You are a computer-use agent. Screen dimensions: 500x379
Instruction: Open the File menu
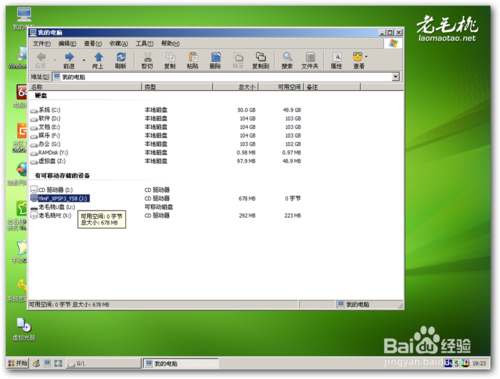(x=42, y=44)
